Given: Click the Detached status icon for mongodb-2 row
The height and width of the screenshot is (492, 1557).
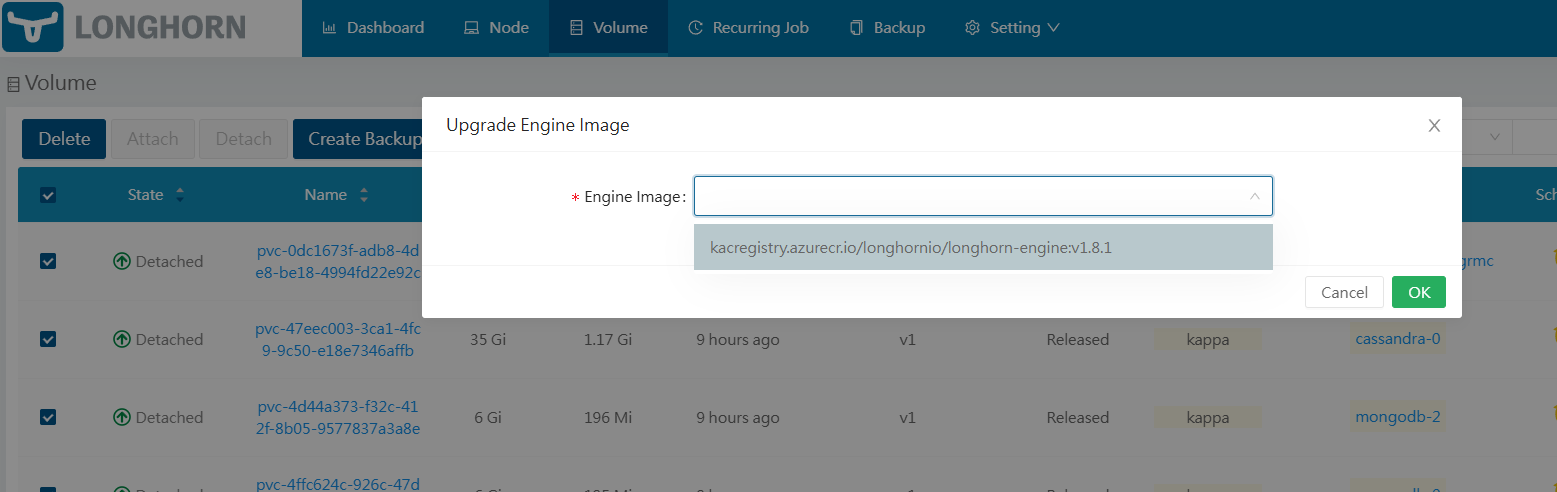Looking at the screenshot, I should (122, 418).
